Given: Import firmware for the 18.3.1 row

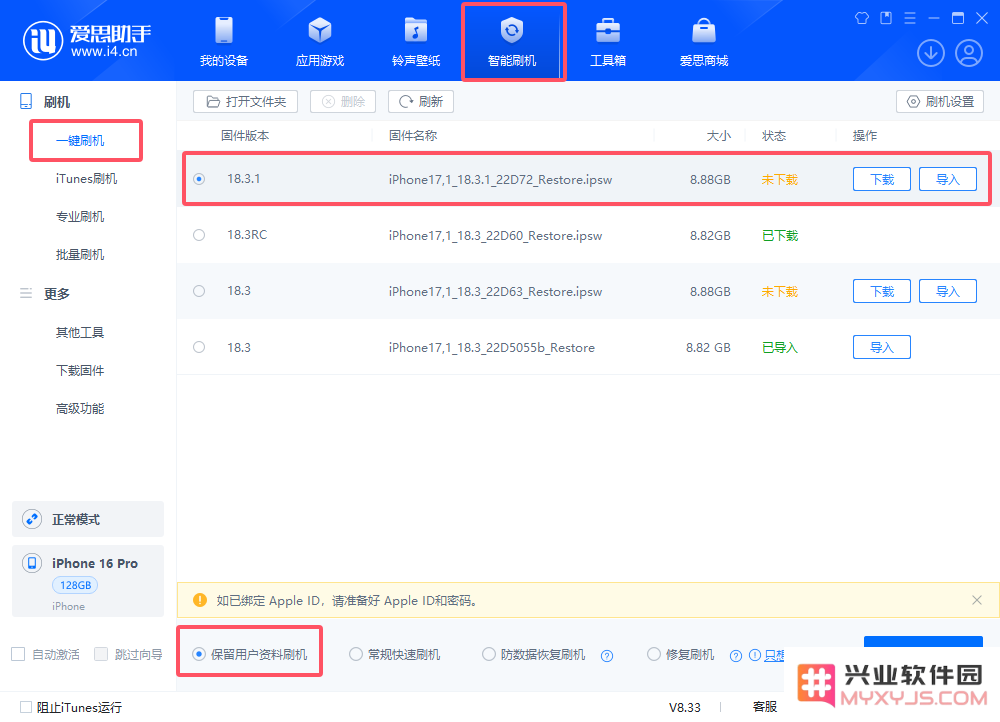Looking at the screenshot, I should click(x=948, y=179).
